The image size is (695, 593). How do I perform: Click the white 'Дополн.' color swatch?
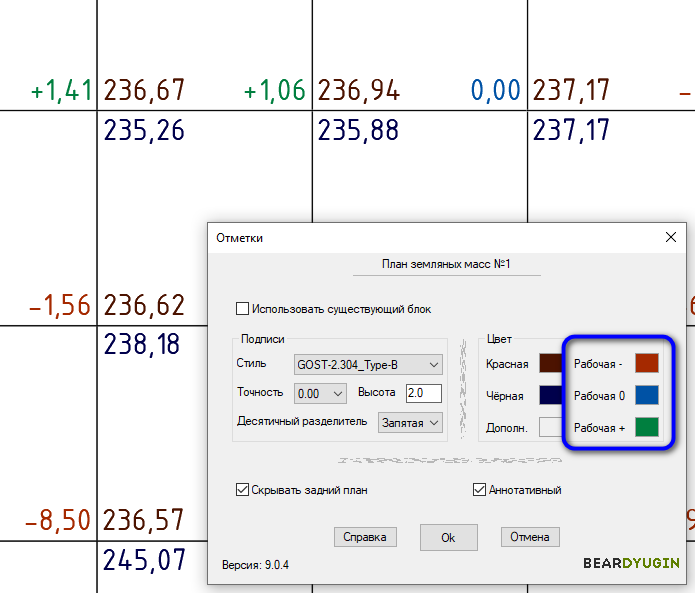click(550, 427)
